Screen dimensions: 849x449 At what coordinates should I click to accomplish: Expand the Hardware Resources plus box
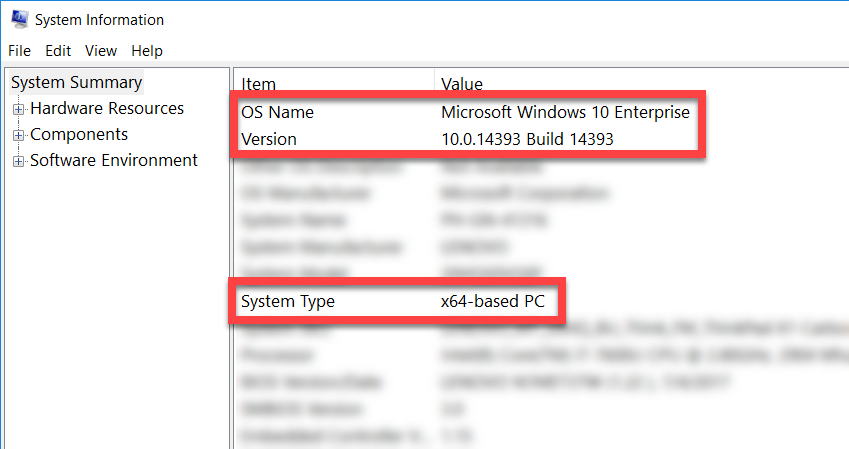(18, 109)
